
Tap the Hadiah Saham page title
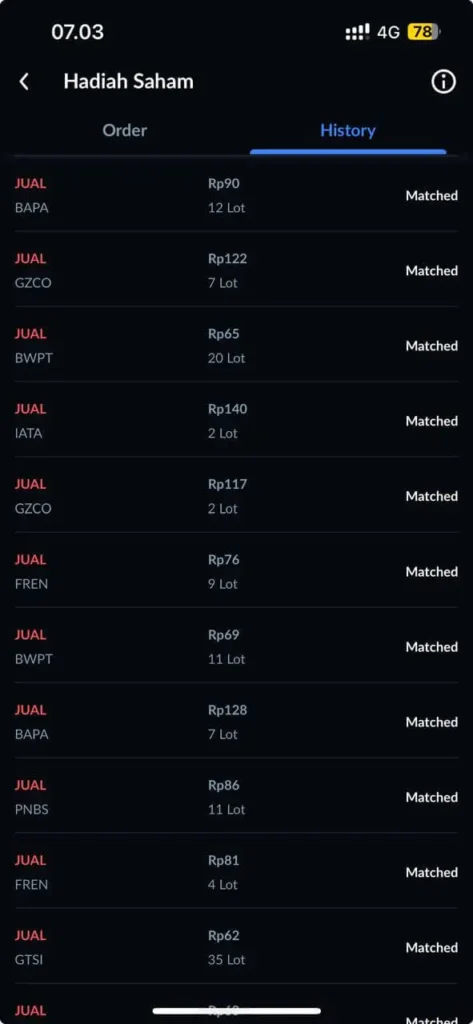click(128, 82)
